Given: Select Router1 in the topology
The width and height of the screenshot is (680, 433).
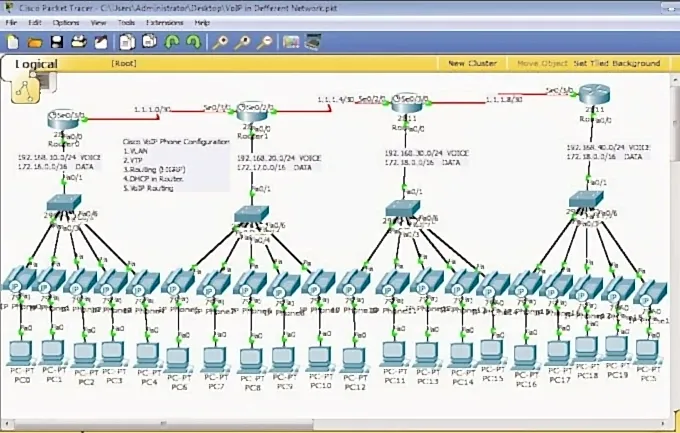Looking at the screenshot, I should pyautogui.click(x=254, y=111).
